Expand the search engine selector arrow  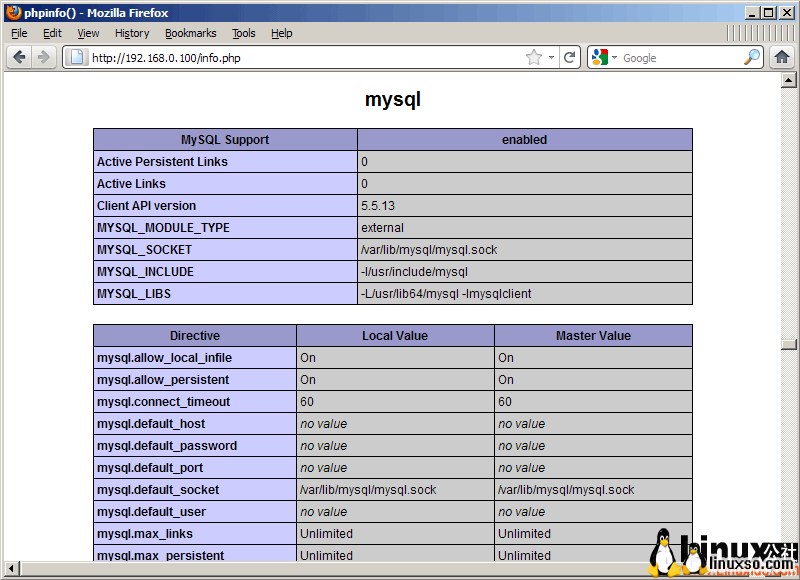[x=614, y=57]
